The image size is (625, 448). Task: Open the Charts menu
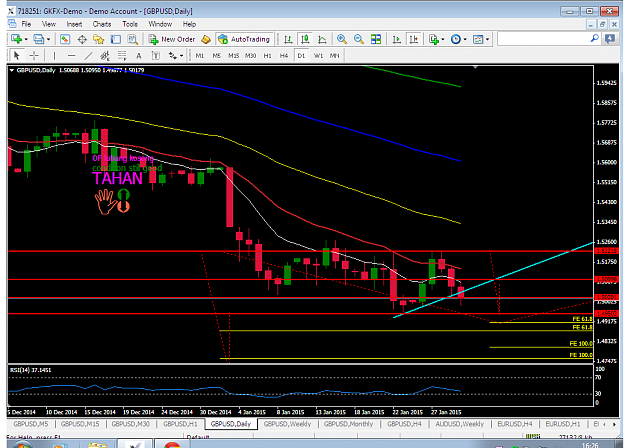coord(102,24)
